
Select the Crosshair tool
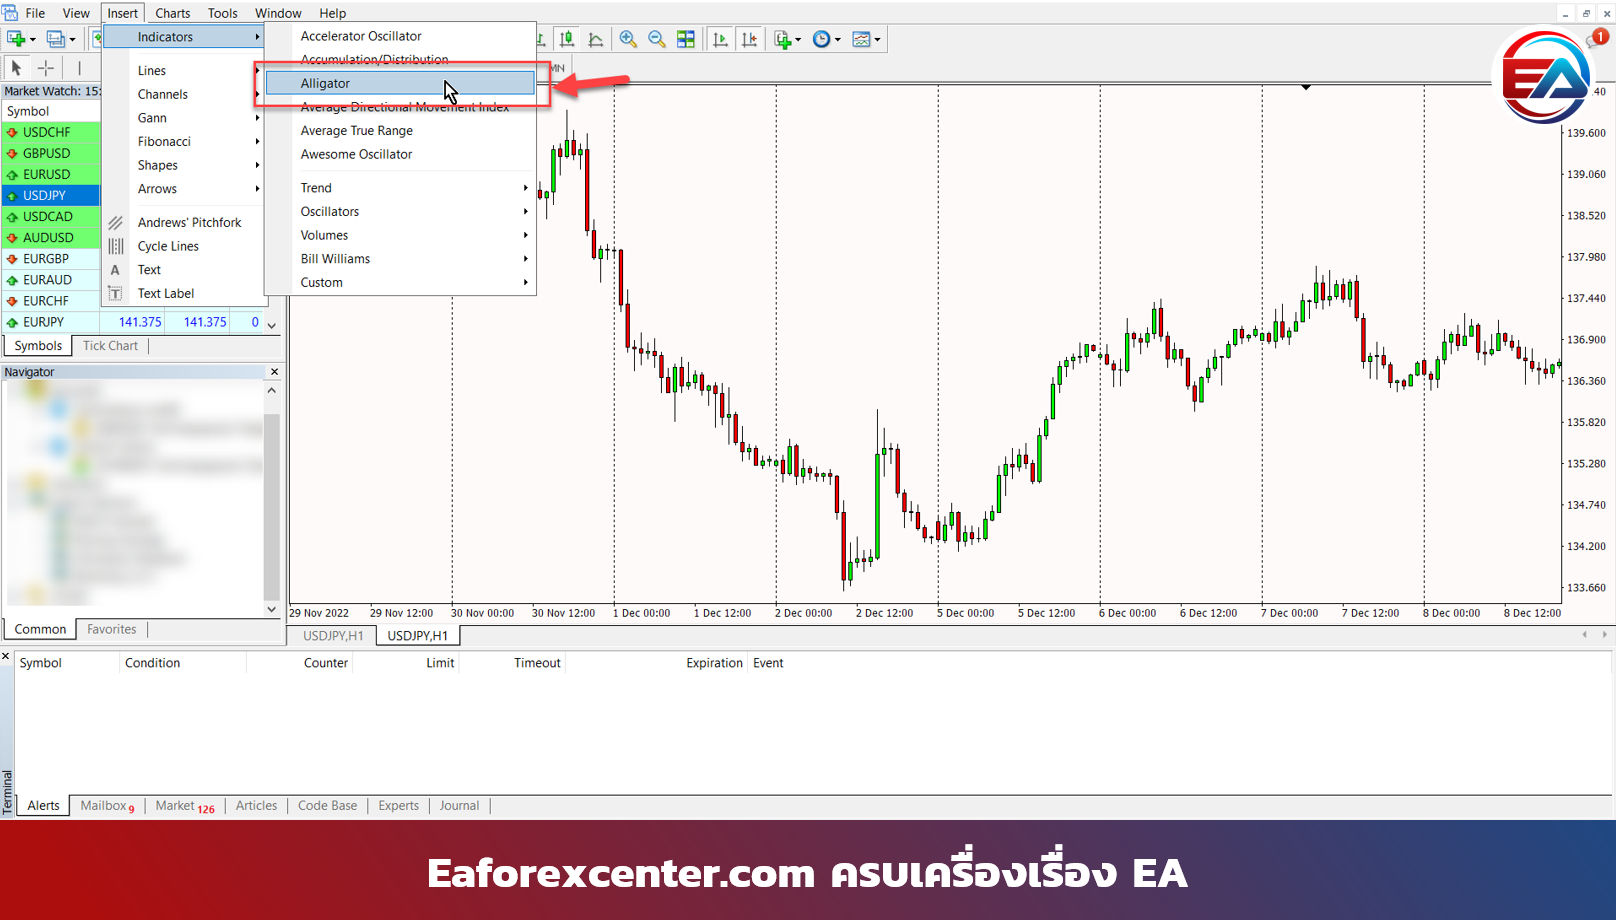46,68
